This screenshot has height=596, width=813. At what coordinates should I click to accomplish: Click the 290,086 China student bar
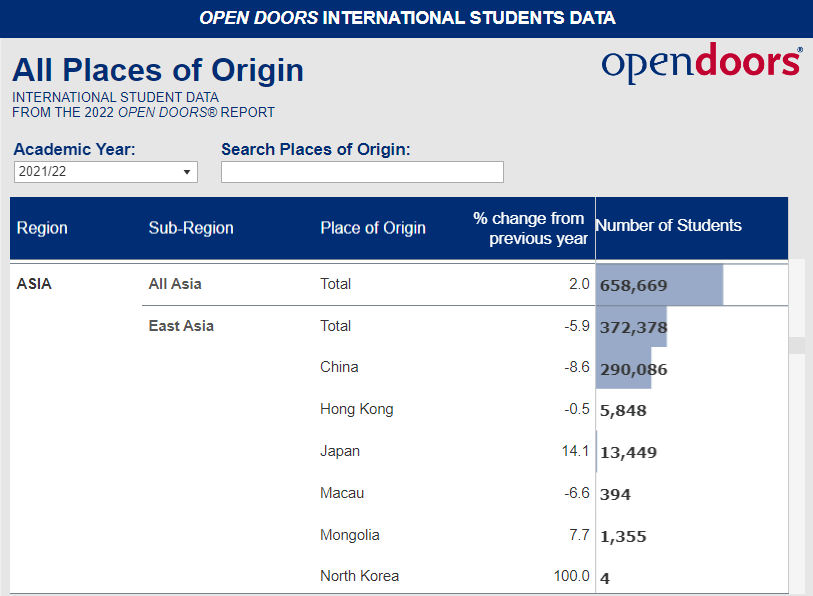click(x=623, y=369)
